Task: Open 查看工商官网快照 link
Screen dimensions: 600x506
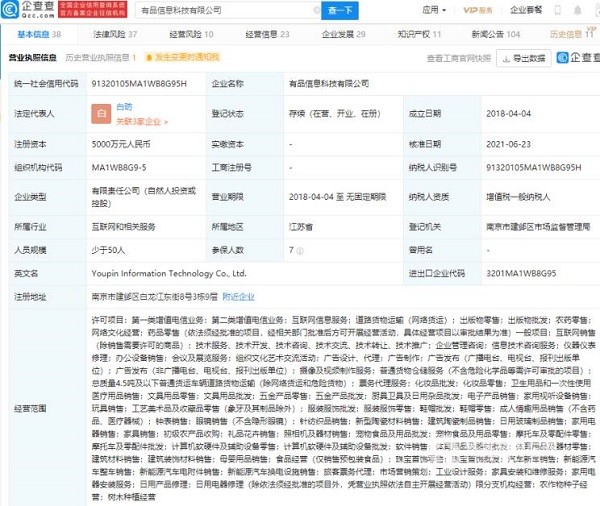Action: [459, 58]
